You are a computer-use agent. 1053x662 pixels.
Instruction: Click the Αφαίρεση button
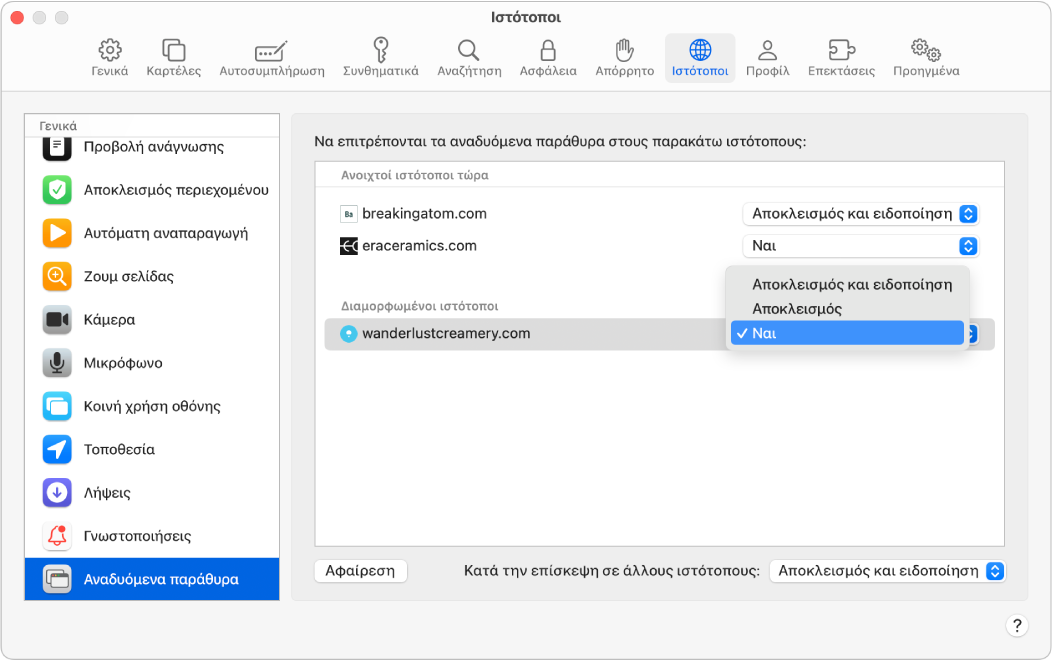click(x=361, y=571)
